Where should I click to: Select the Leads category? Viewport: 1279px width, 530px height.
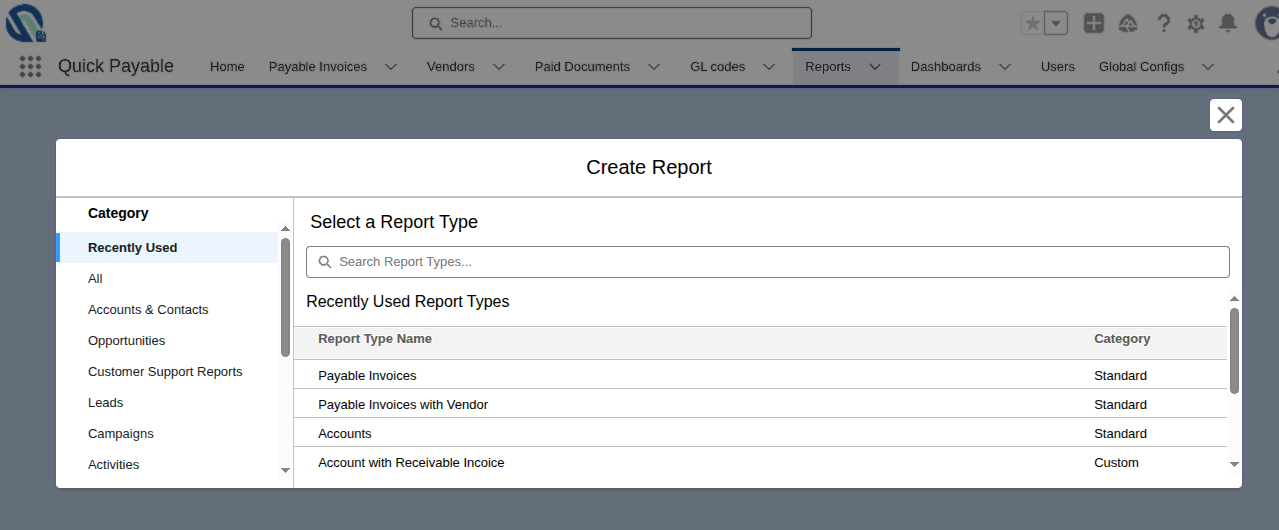click(168, 403)
